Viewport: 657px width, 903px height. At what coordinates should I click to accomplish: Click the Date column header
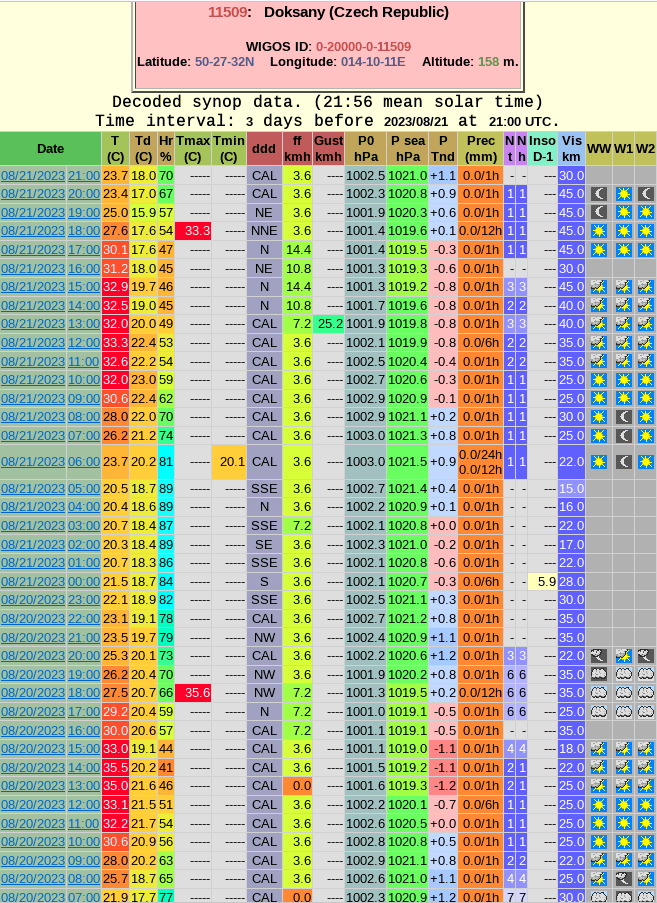[50, 149]
